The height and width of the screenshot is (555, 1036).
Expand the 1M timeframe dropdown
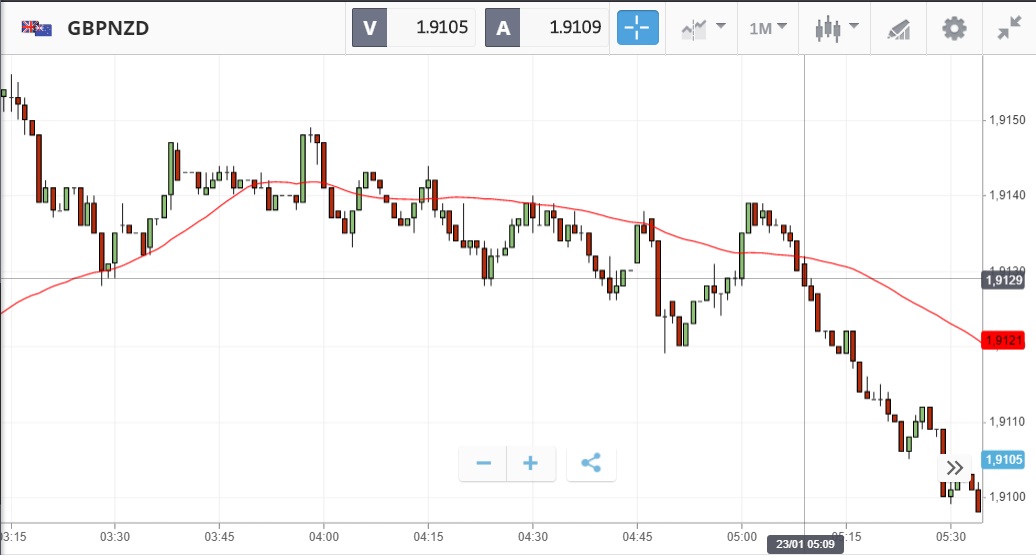point(767,28)
